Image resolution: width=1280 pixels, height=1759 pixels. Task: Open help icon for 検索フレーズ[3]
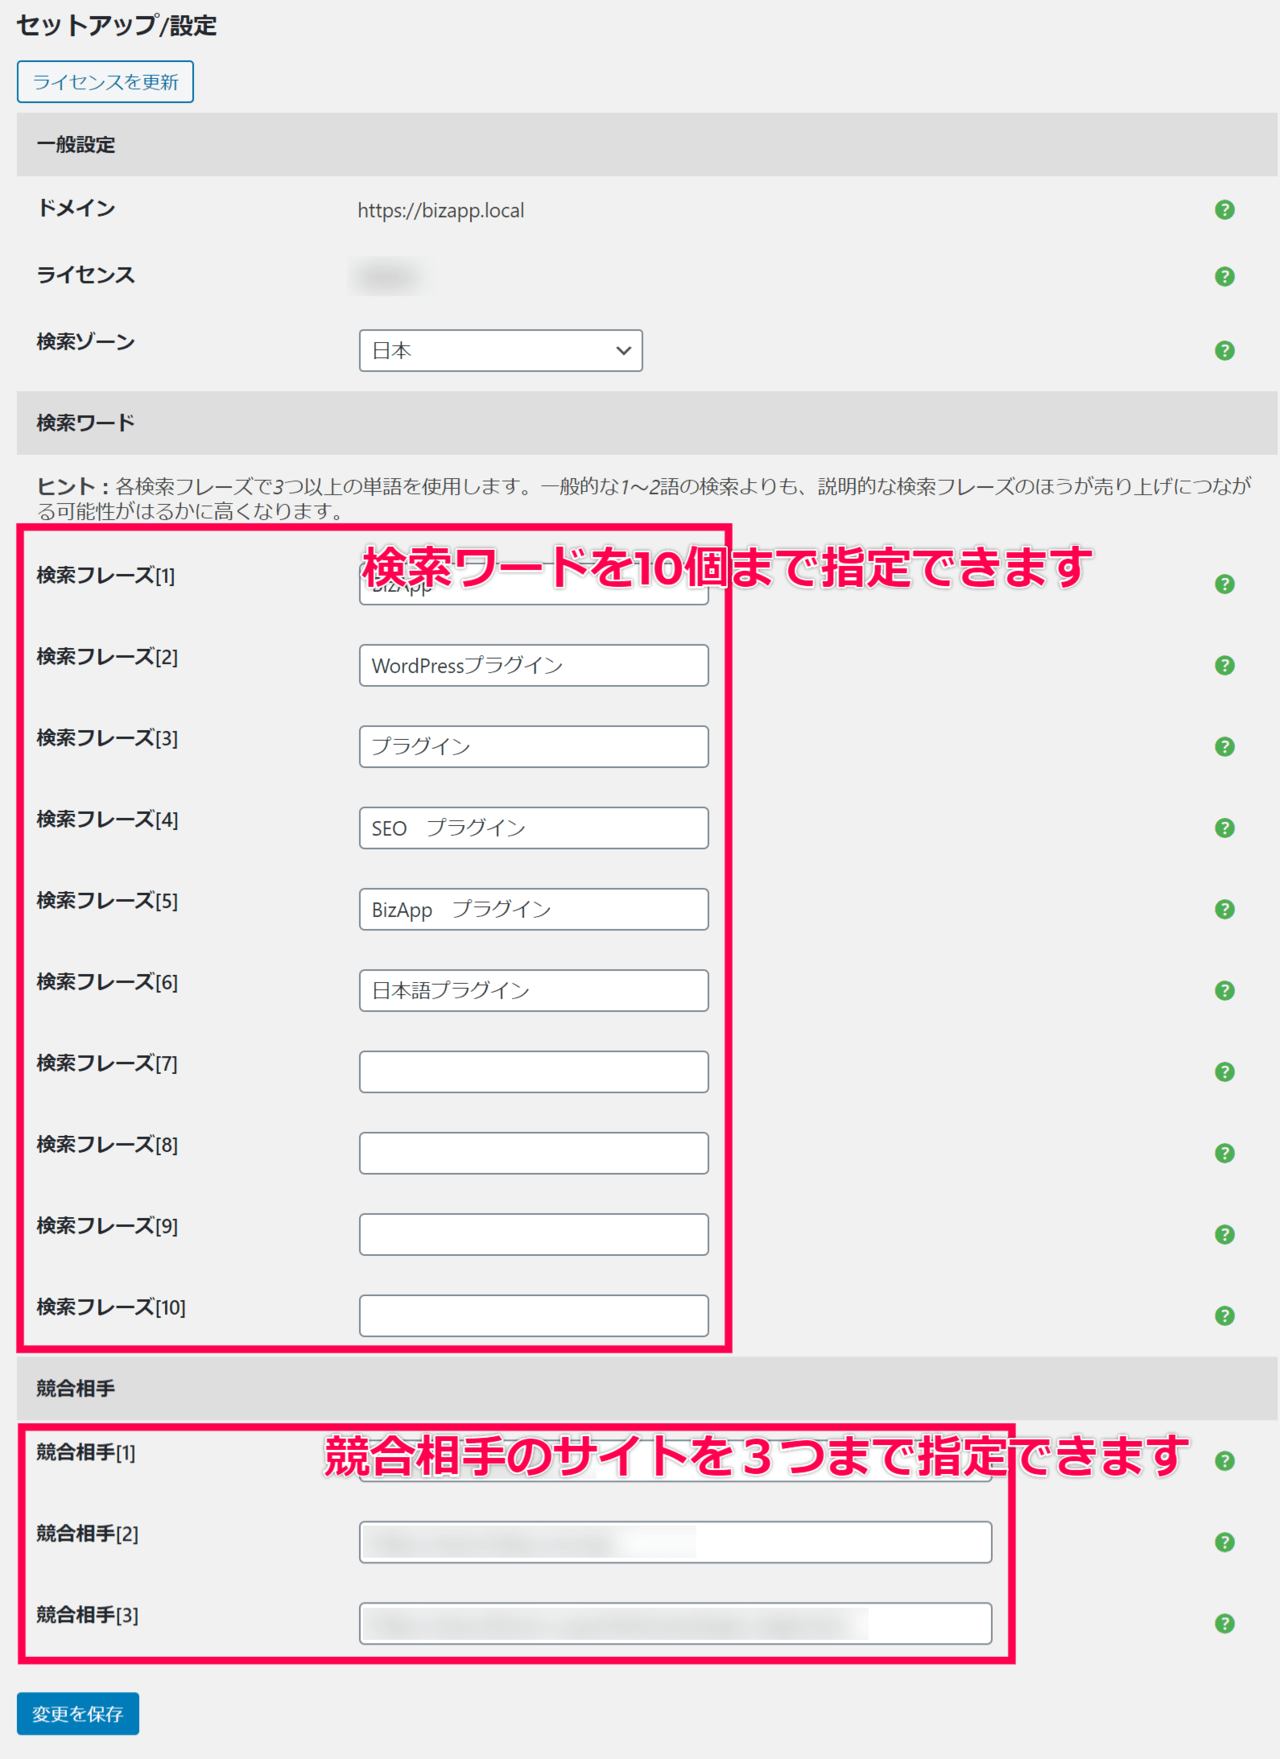(1224, 747)
